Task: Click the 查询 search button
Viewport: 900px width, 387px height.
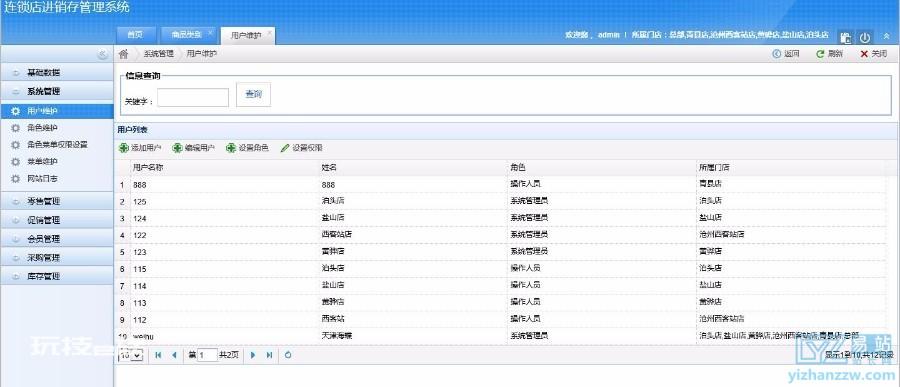Action: pyautogui.click(x=253, y=95)
